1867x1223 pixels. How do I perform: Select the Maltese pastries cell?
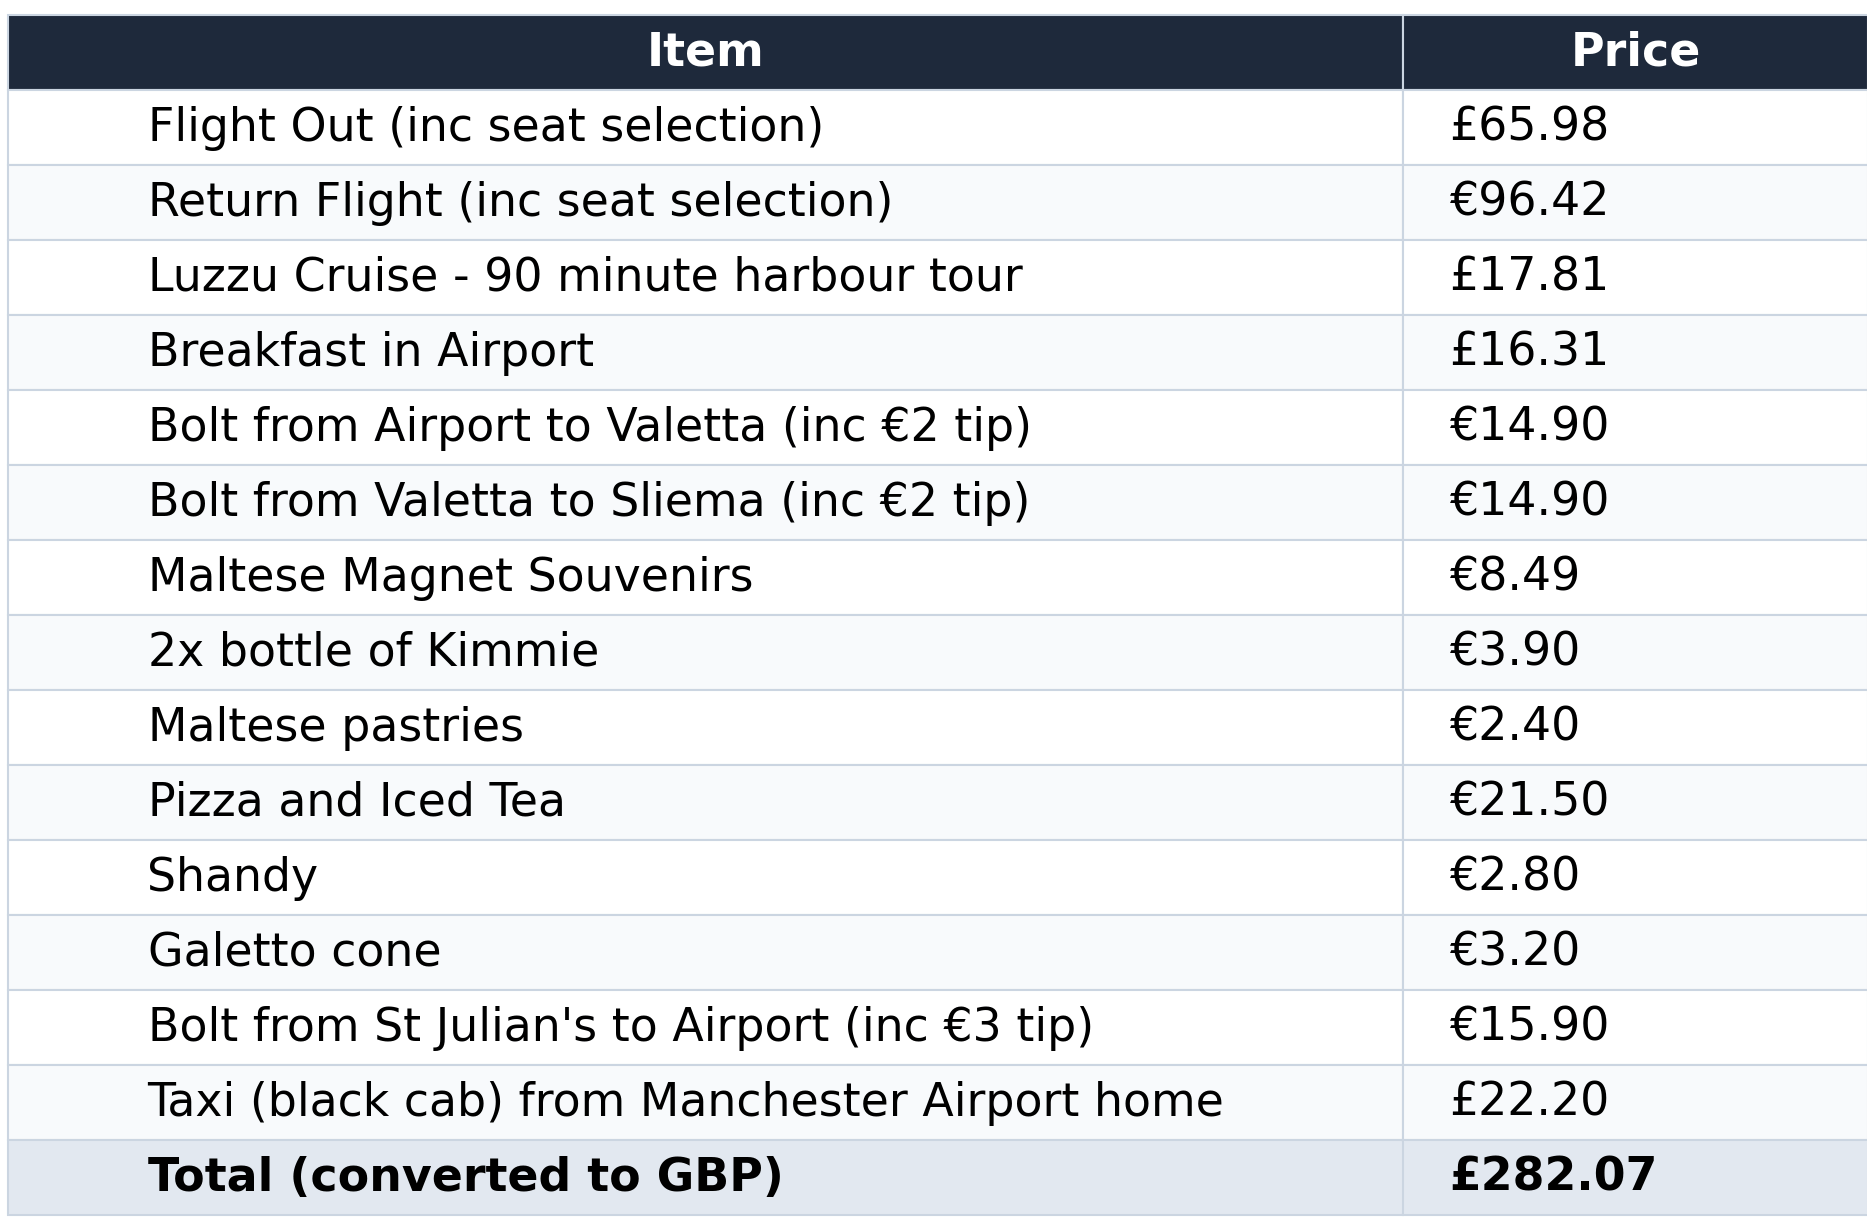pyautogui.click(x=705, y=727)
